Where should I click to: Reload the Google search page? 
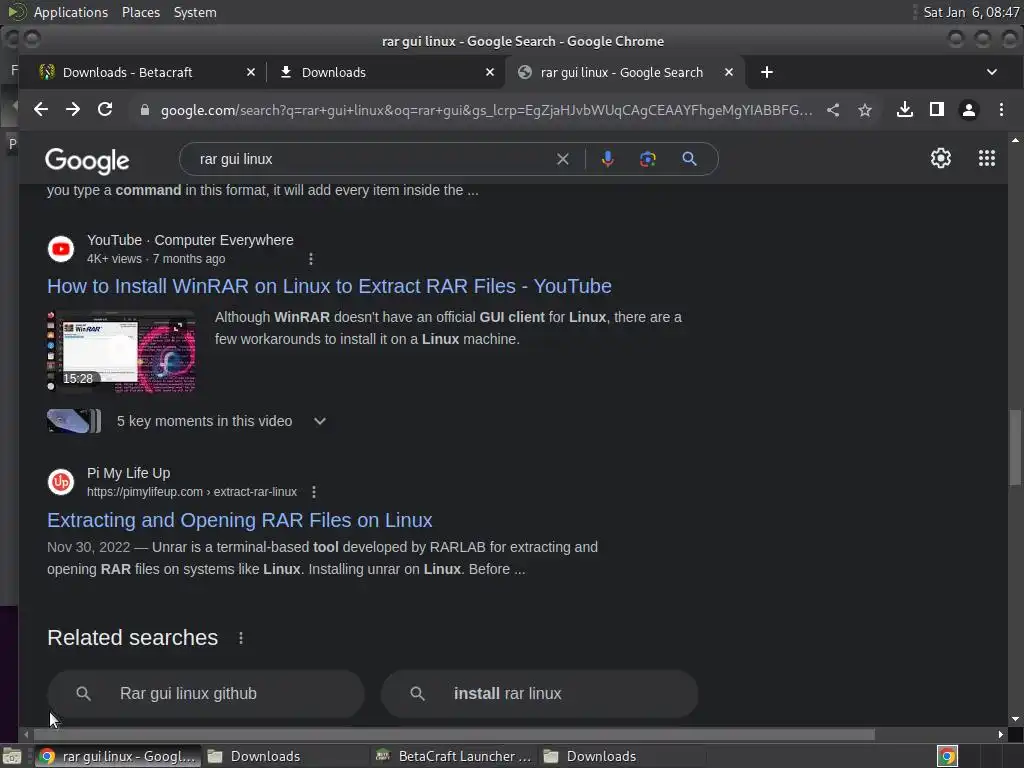104,110
